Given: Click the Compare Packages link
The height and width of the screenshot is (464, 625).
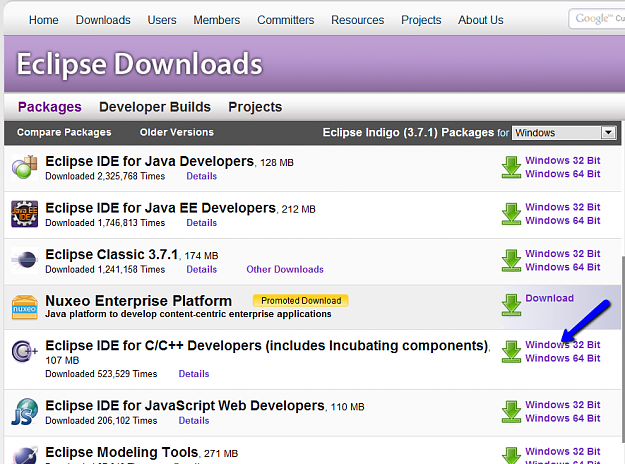Looking at the screenshot, I should 64,132.
